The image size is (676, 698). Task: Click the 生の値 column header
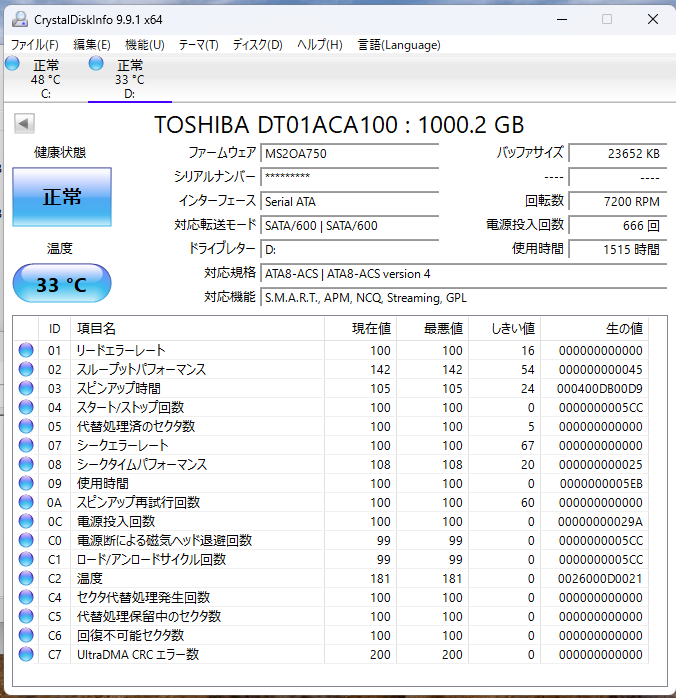[595, 329]
